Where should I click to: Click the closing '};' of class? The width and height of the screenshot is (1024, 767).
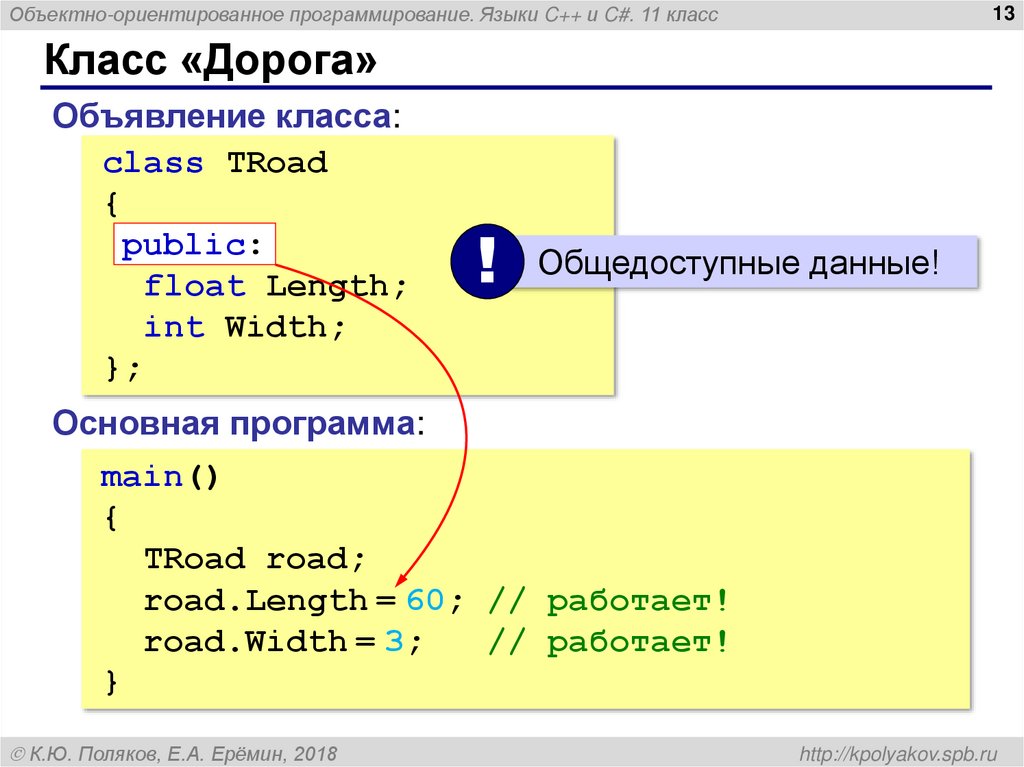pos(122,368)
